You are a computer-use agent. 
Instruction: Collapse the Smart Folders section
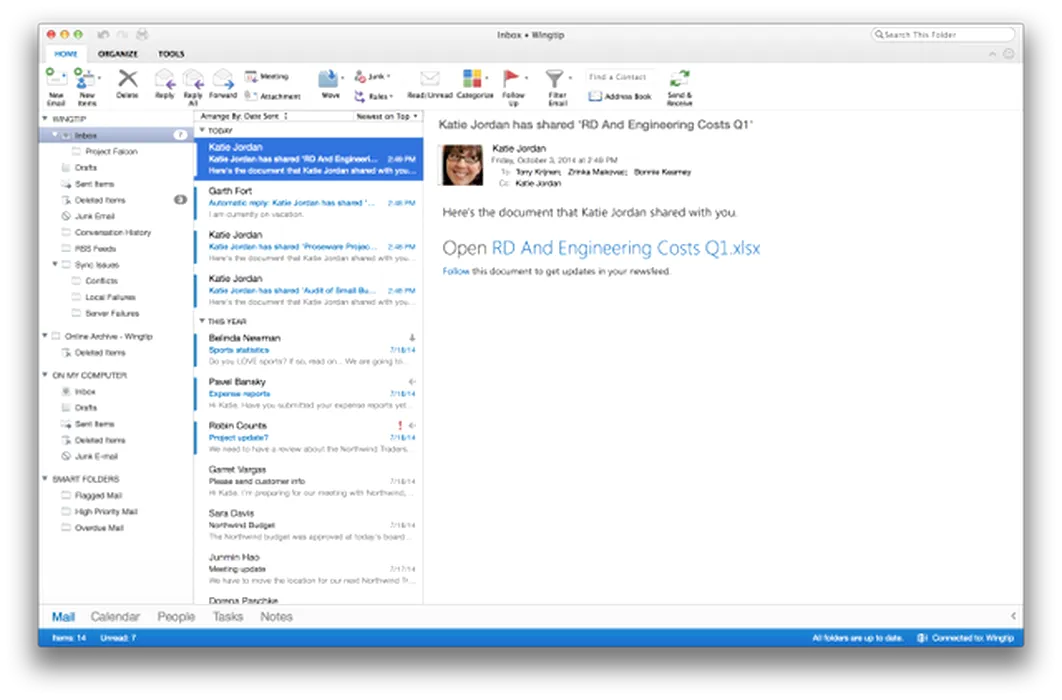point(45,479)
